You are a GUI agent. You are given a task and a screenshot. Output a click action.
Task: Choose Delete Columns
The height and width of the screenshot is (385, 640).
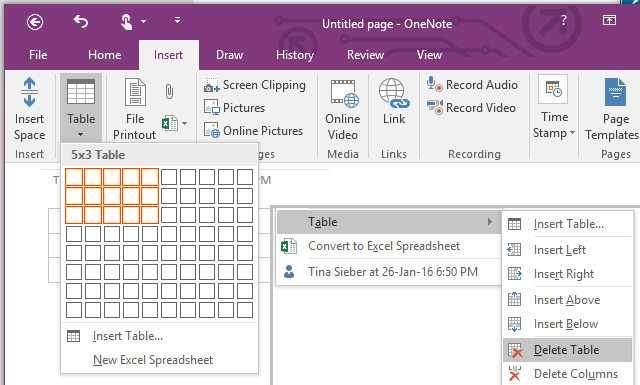[567, 374]
